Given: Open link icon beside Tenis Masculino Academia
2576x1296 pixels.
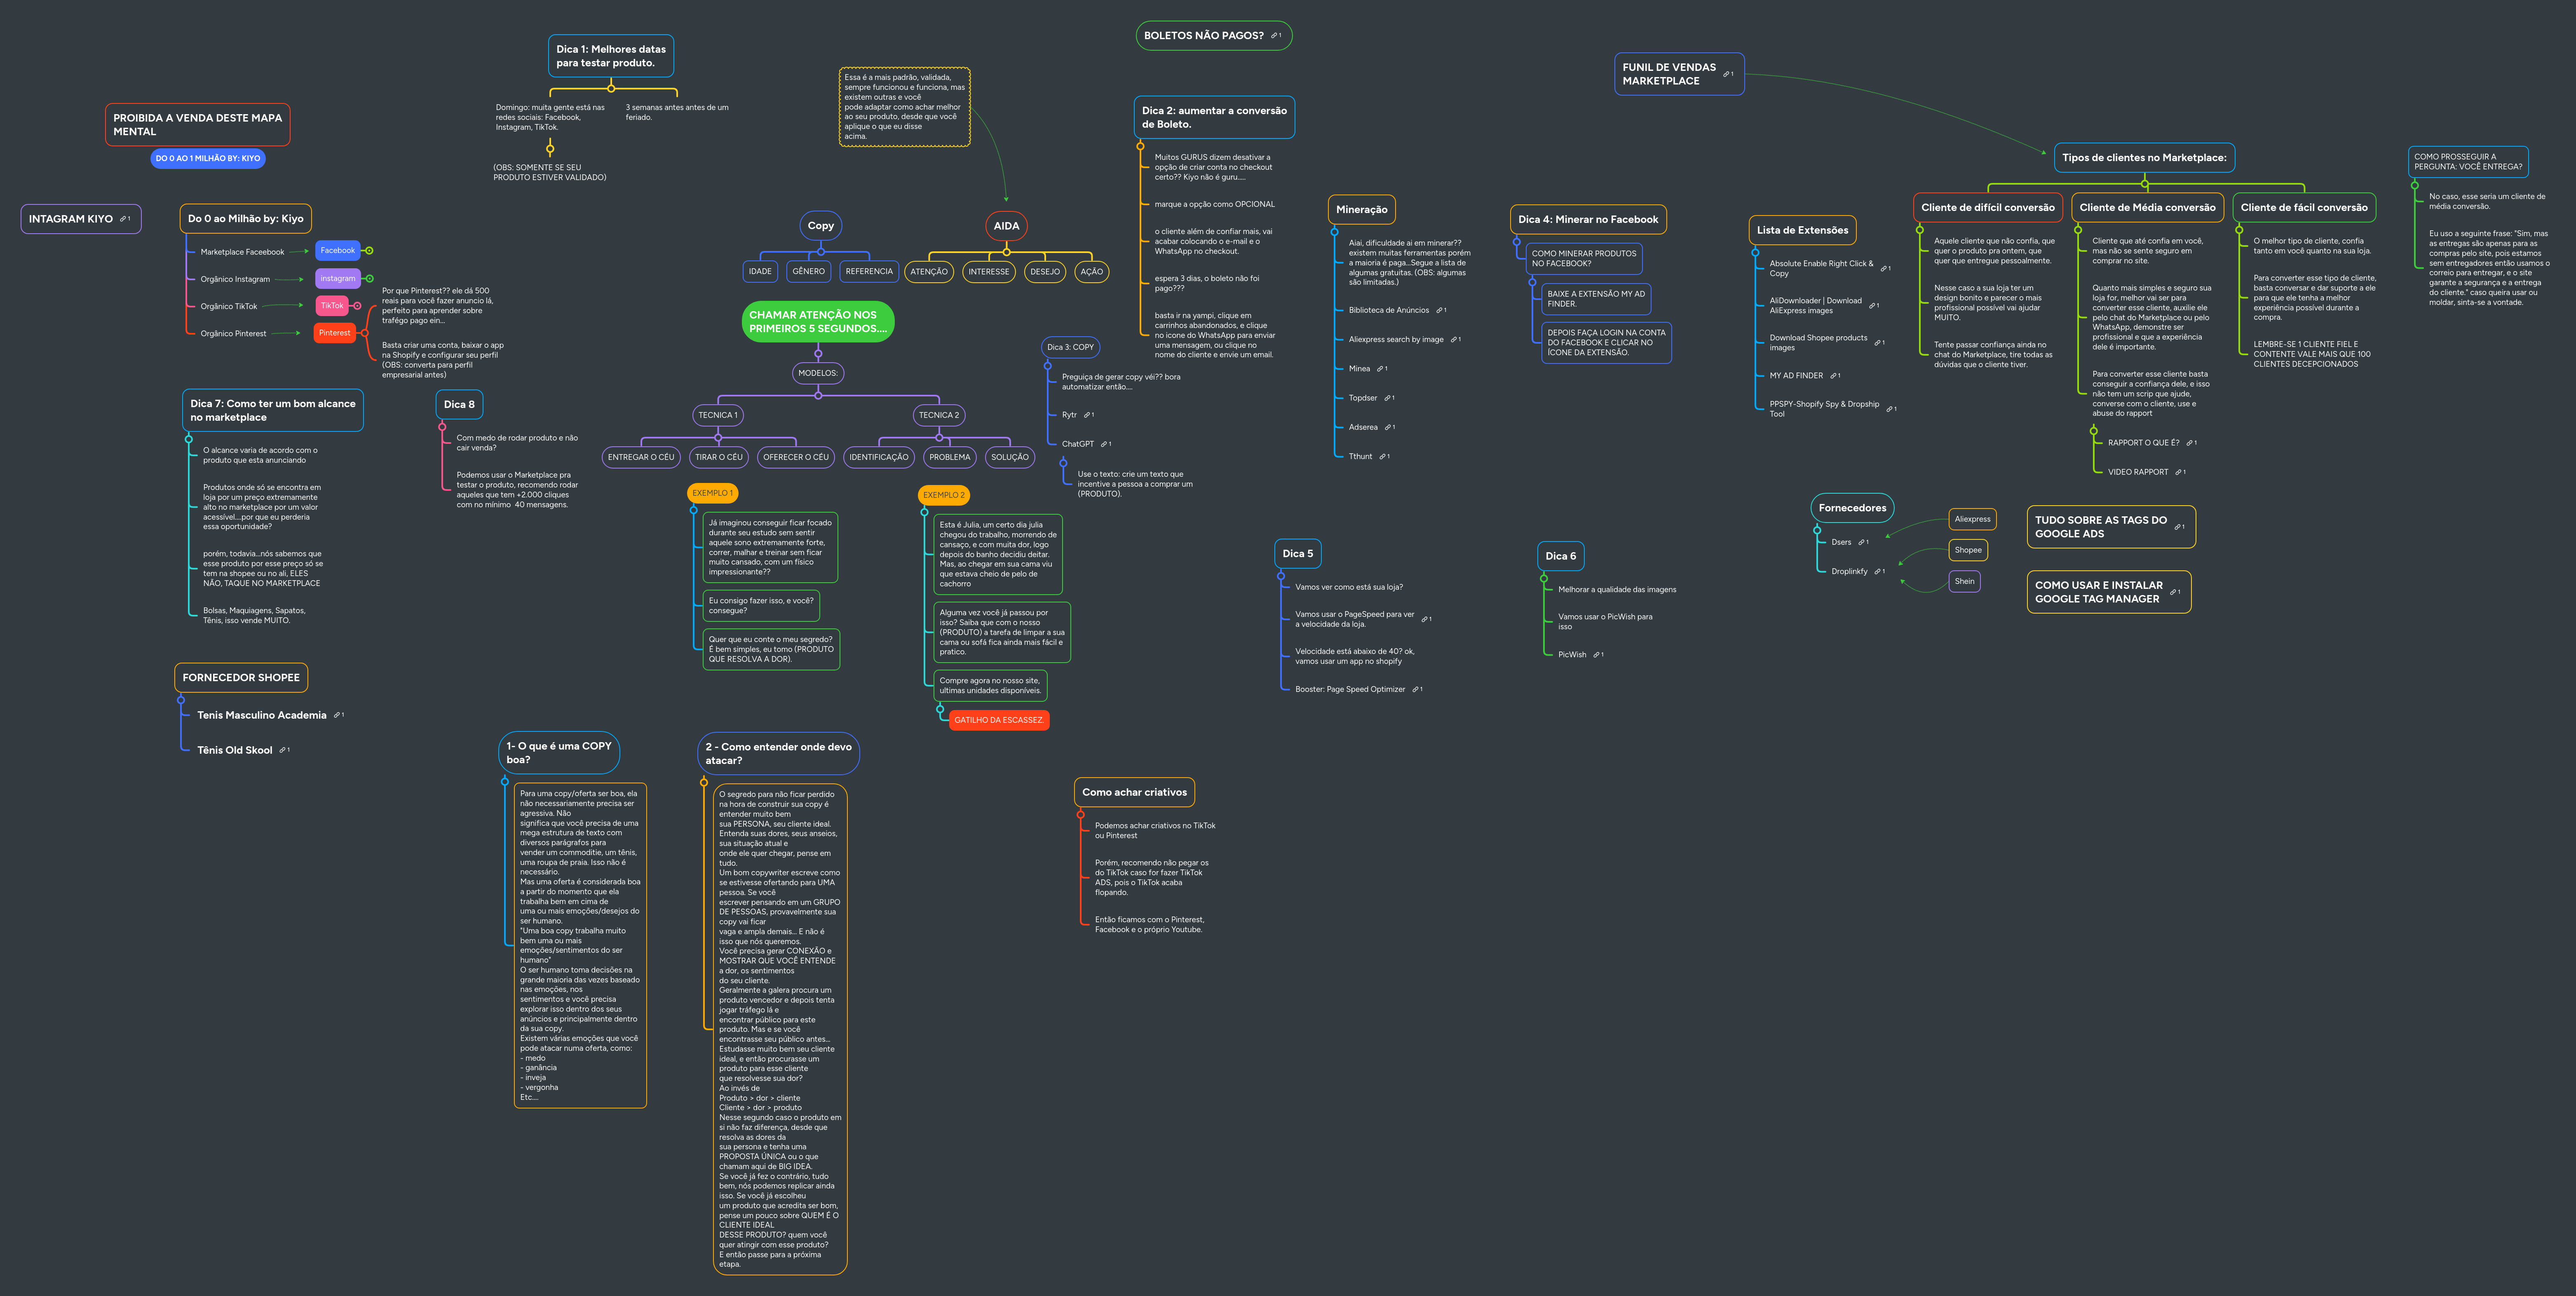Looking at the screenshot, I should pos(337,715).
